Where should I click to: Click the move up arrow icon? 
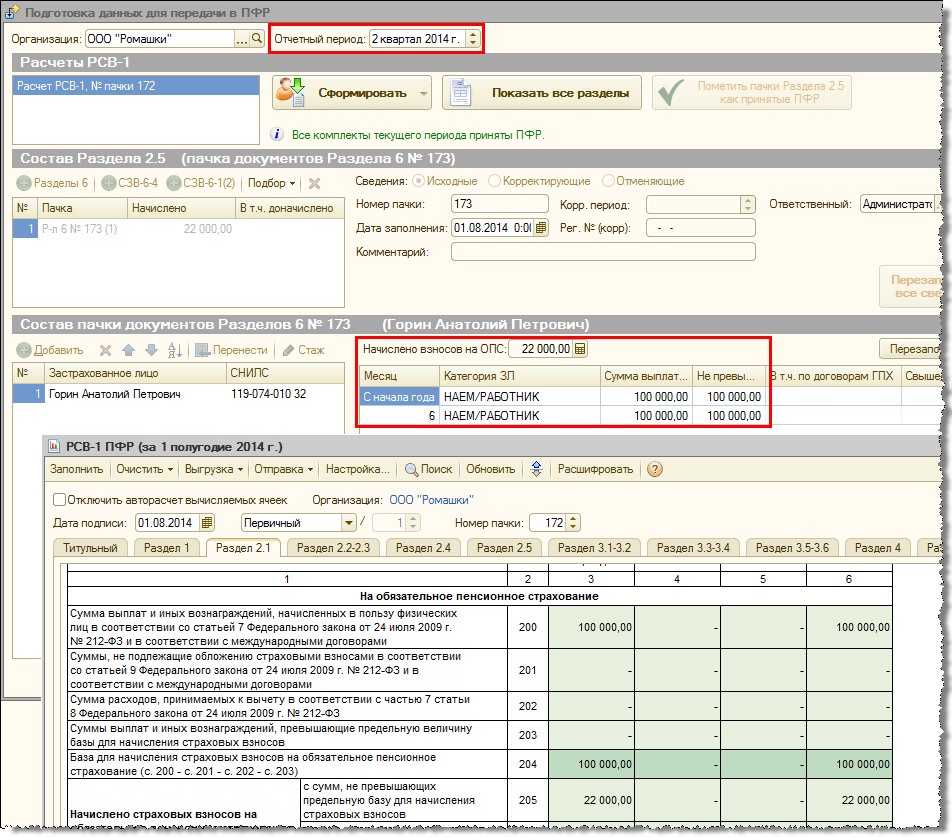[128, 350]
